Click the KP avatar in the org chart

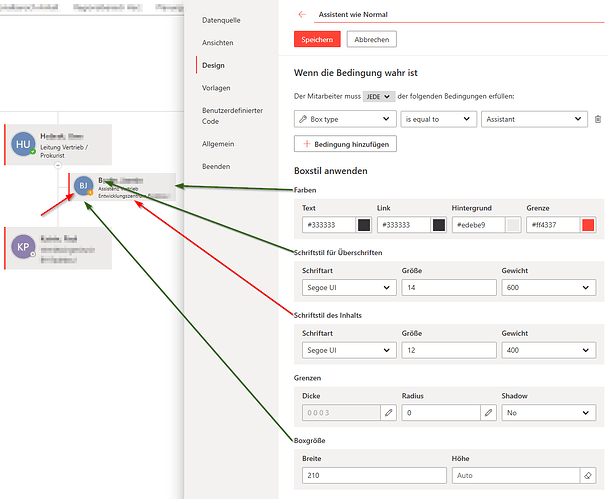23,247
